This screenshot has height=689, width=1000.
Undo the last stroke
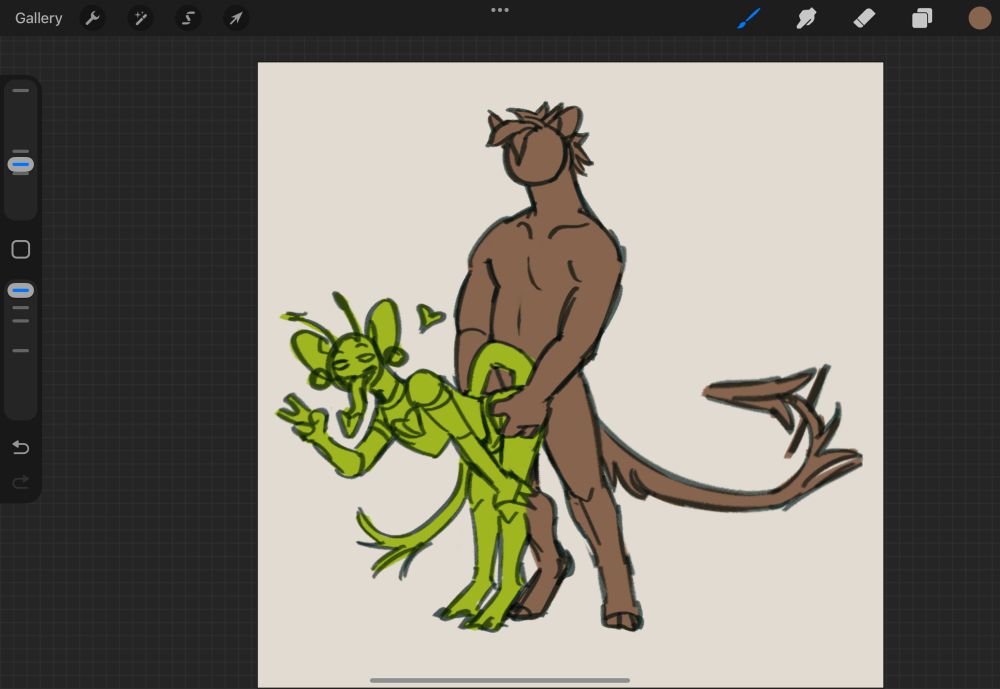pyautogui.click(x=20, y=447)
